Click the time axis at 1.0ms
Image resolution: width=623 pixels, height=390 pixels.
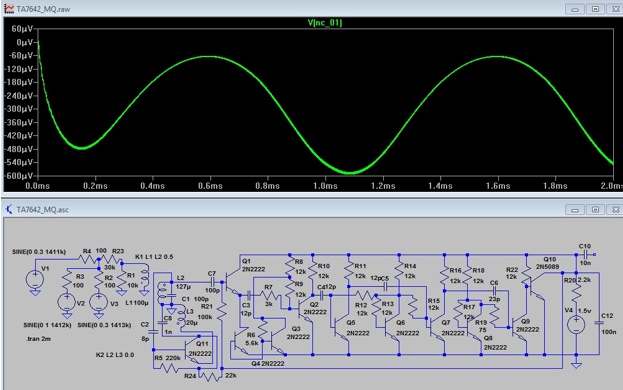click(325, 185)
